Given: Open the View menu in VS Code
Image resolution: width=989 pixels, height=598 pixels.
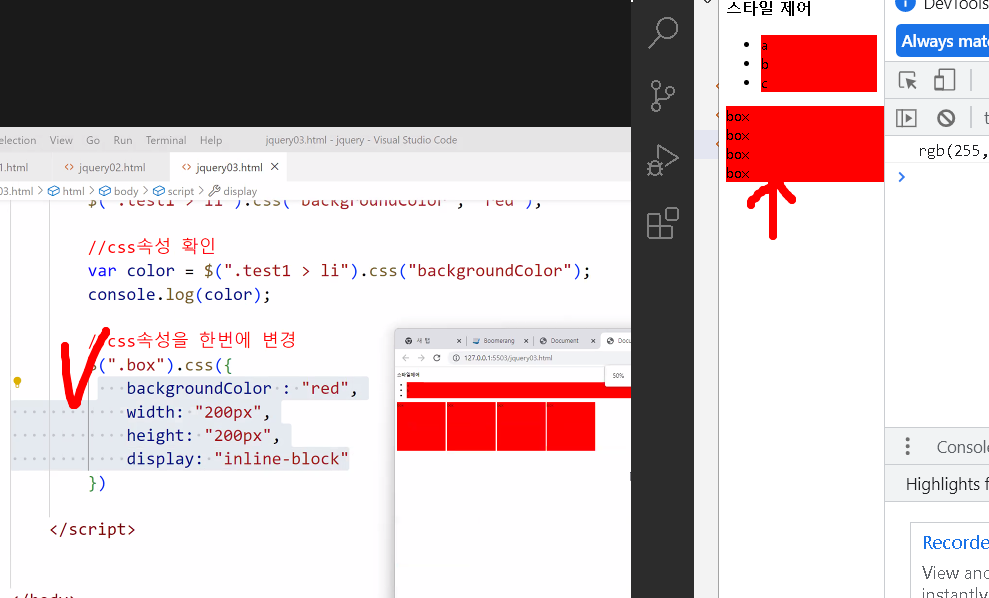Looking at the screenshot, I should click(x=61, y=140).
